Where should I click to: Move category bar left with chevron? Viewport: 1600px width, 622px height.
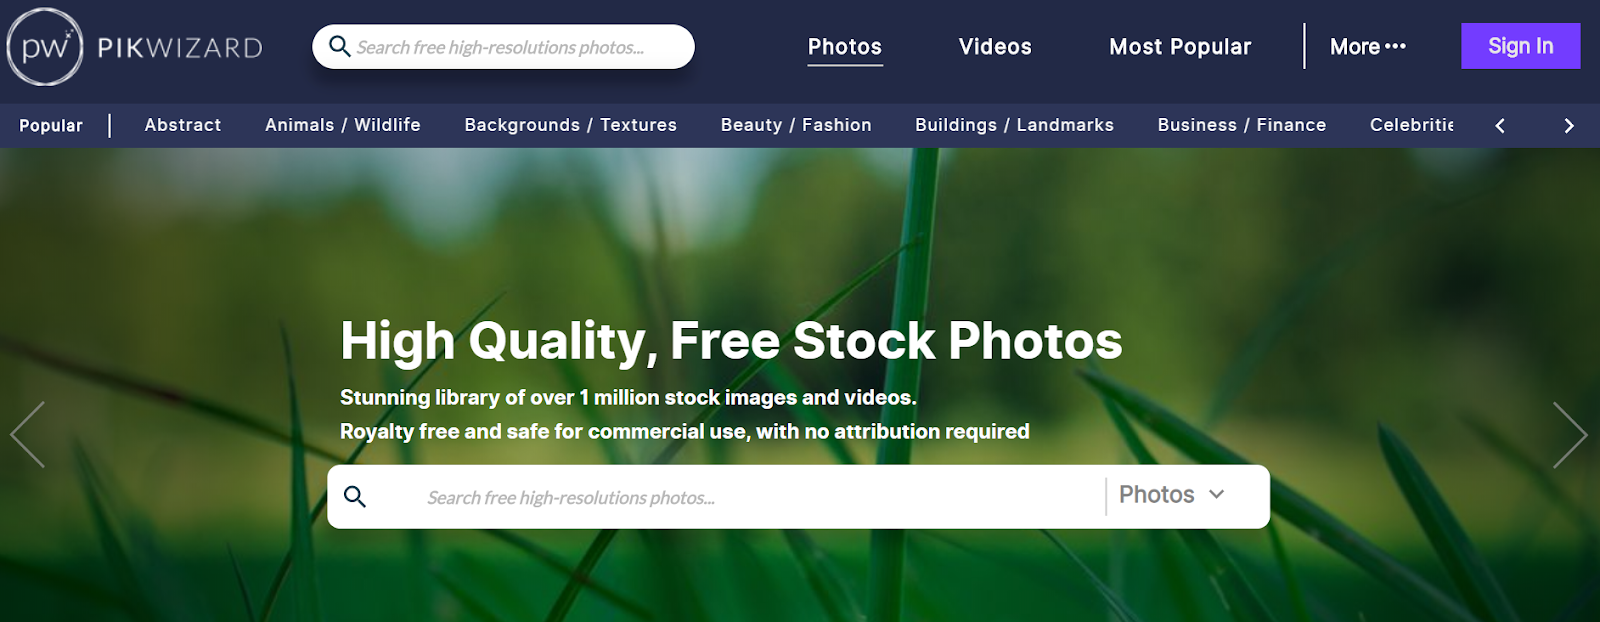tap(1500, 125)
